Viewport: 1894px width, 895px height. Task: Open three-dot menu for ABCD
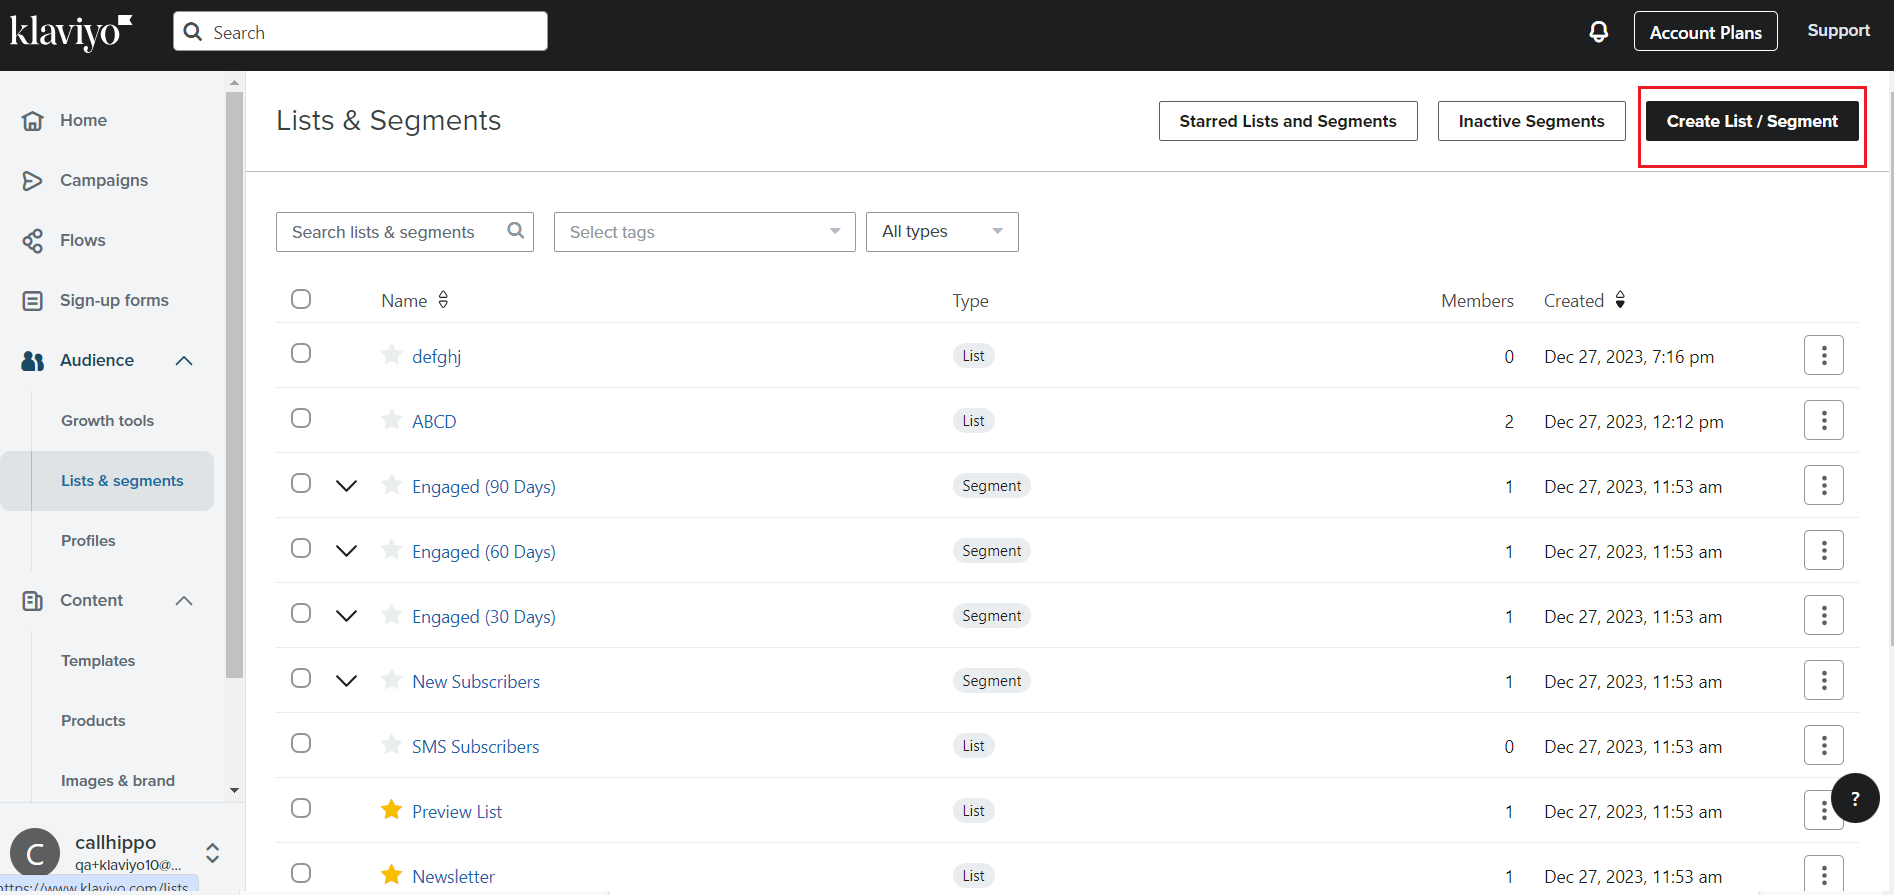coord(1824,420)
